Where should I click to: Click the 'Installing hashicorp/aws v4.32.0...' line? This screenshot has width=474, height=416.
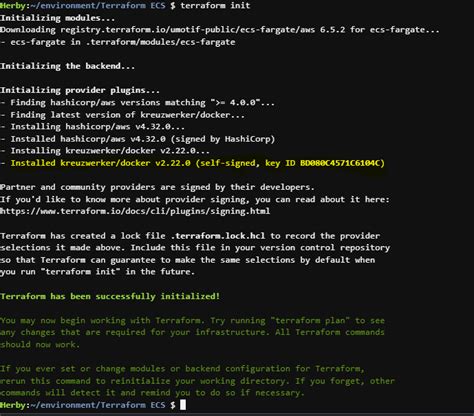(92, 127)
